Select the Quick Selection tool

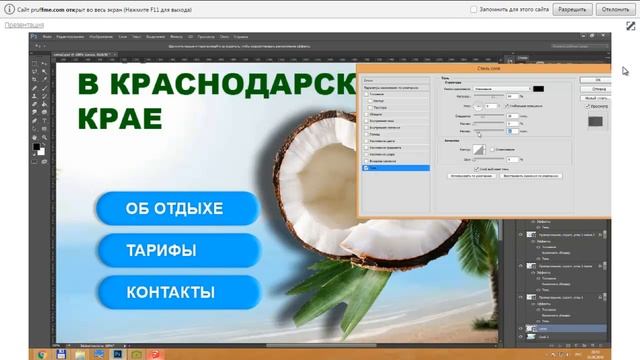[x=44, y=72]
